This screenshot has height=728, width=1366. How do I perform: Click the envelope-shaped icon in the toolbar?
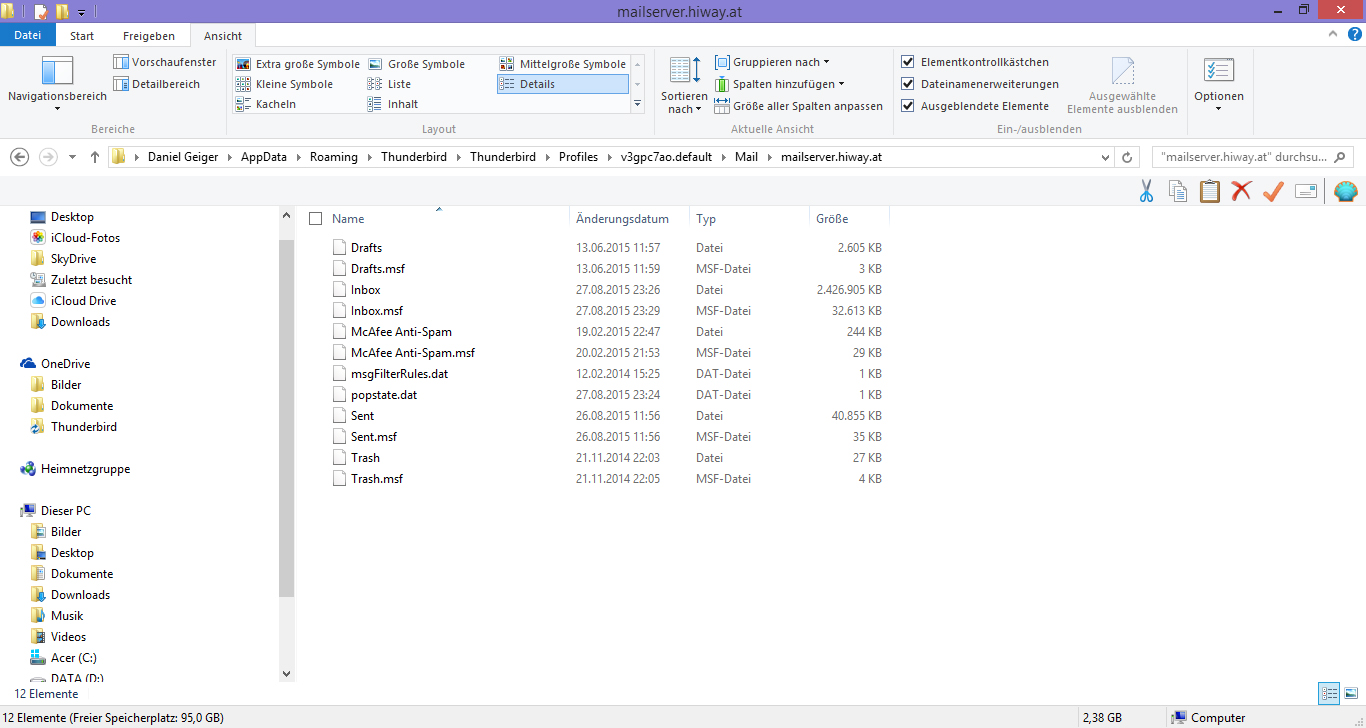click(1305, 191)
